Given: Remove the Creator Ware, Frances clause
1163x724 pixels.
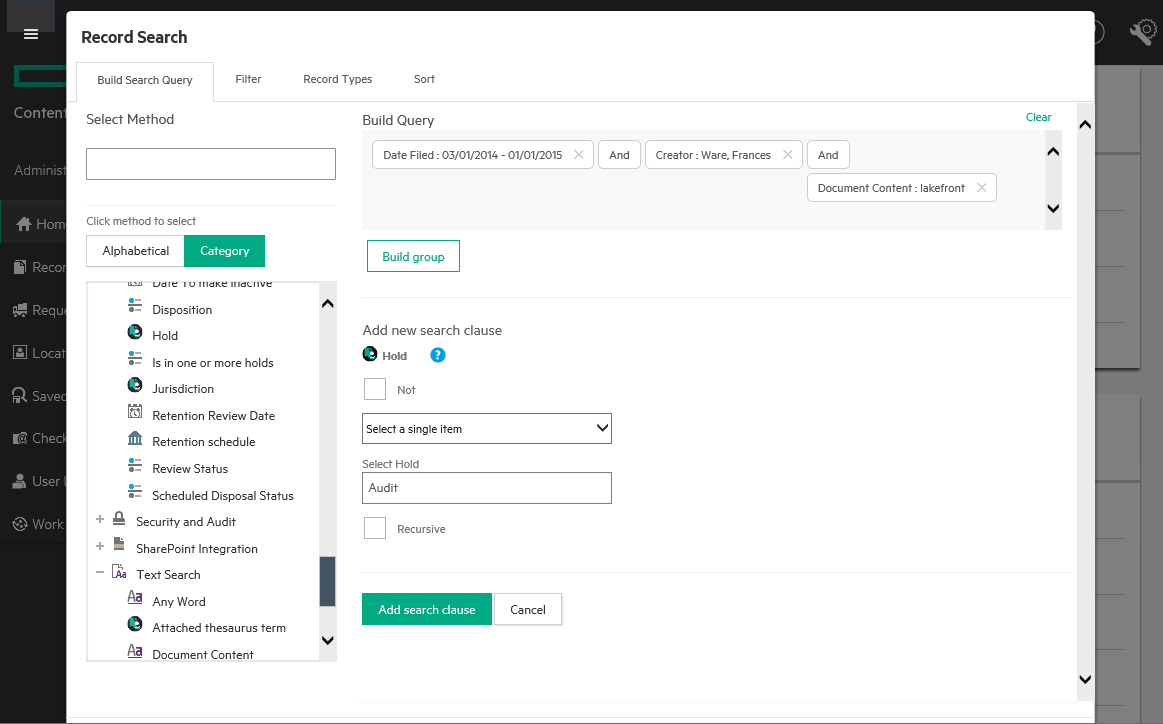Looking at the screenshot, I should (x=787, y=155).
